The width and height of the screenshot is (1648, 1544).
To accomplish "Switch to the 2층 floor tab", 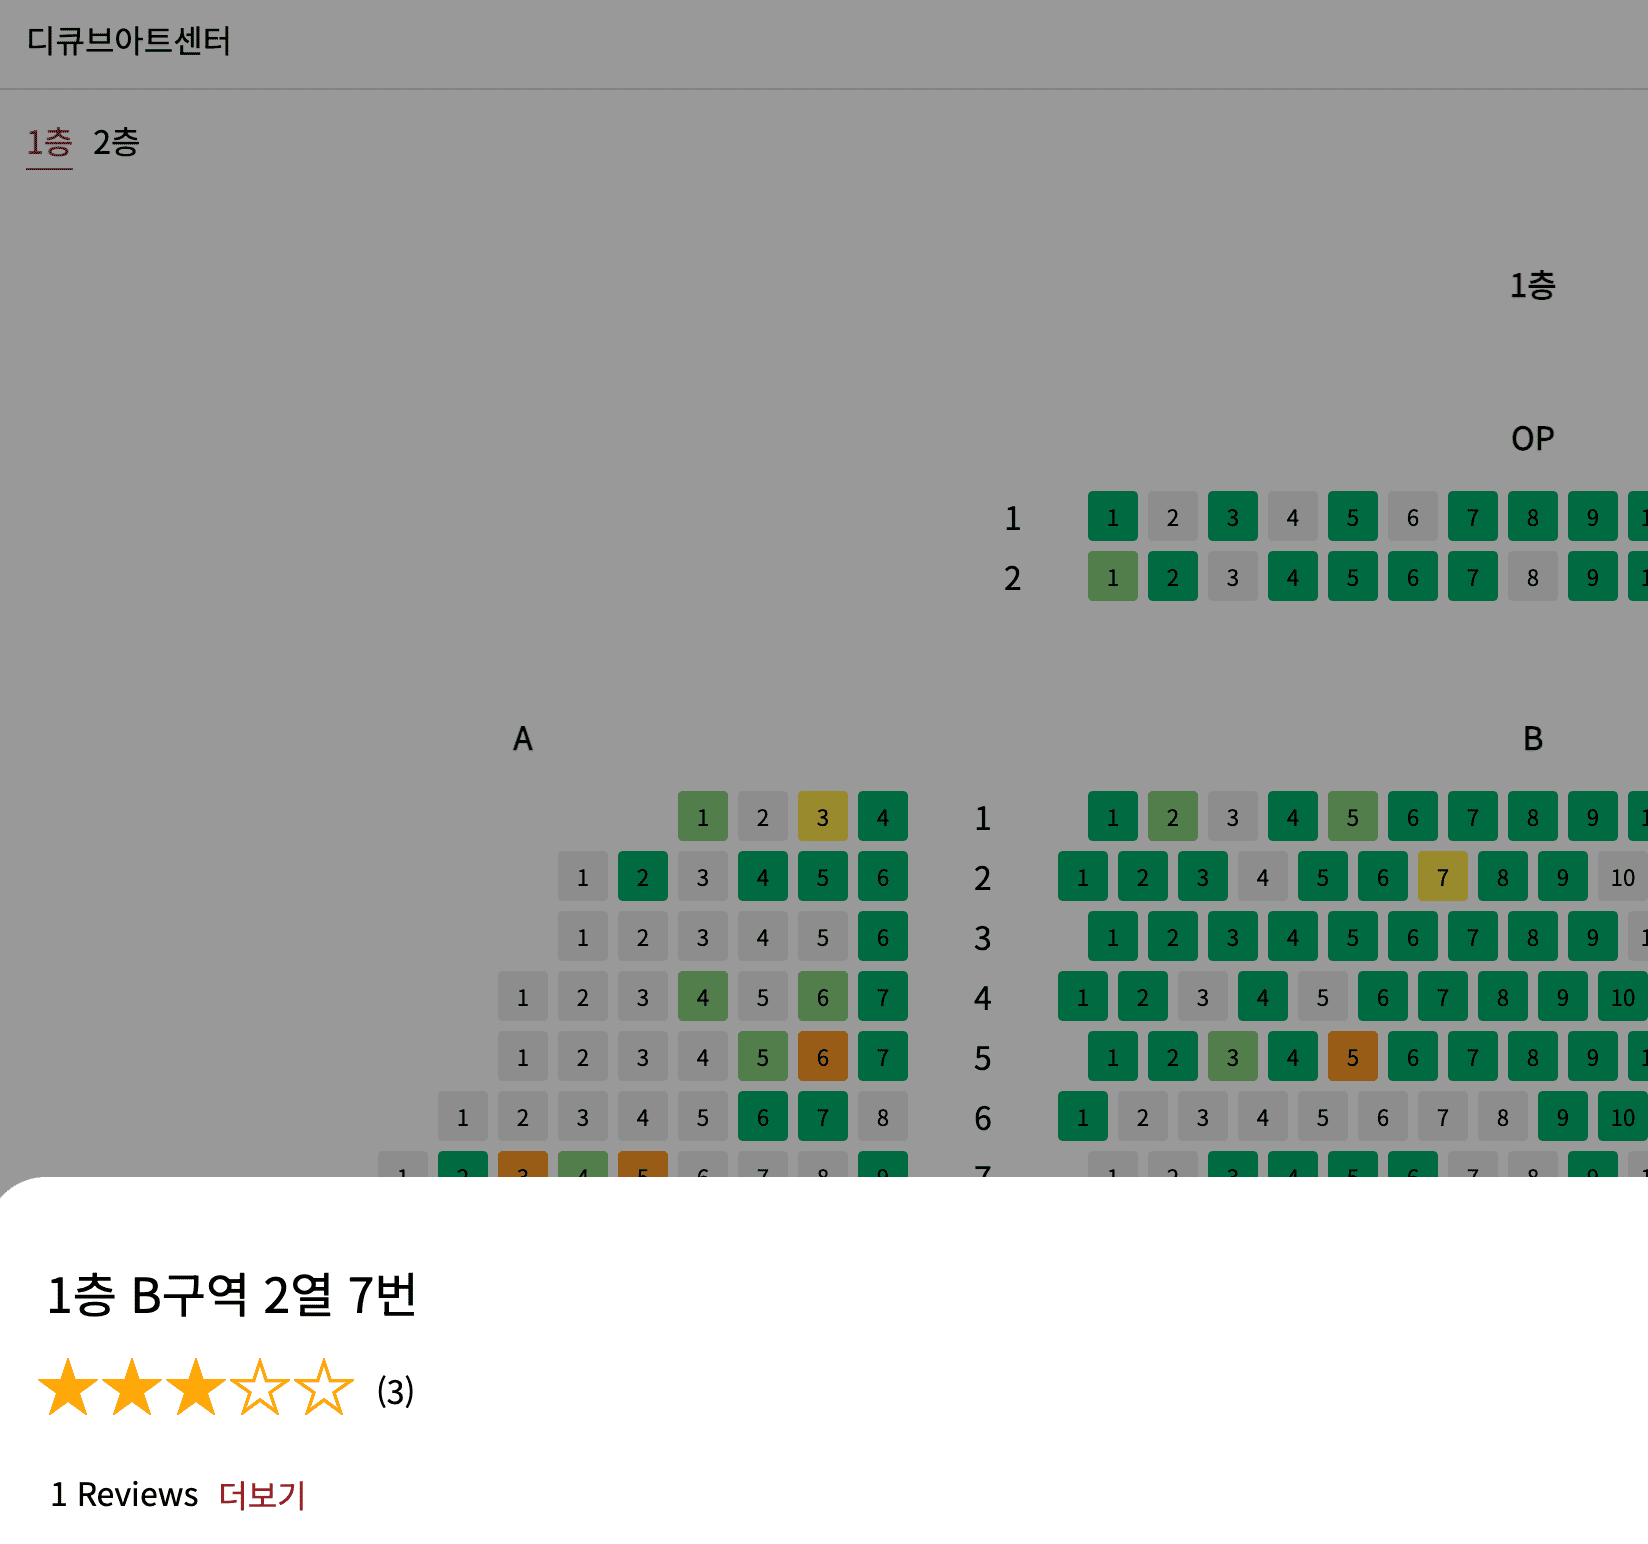I will click(116, 145).
